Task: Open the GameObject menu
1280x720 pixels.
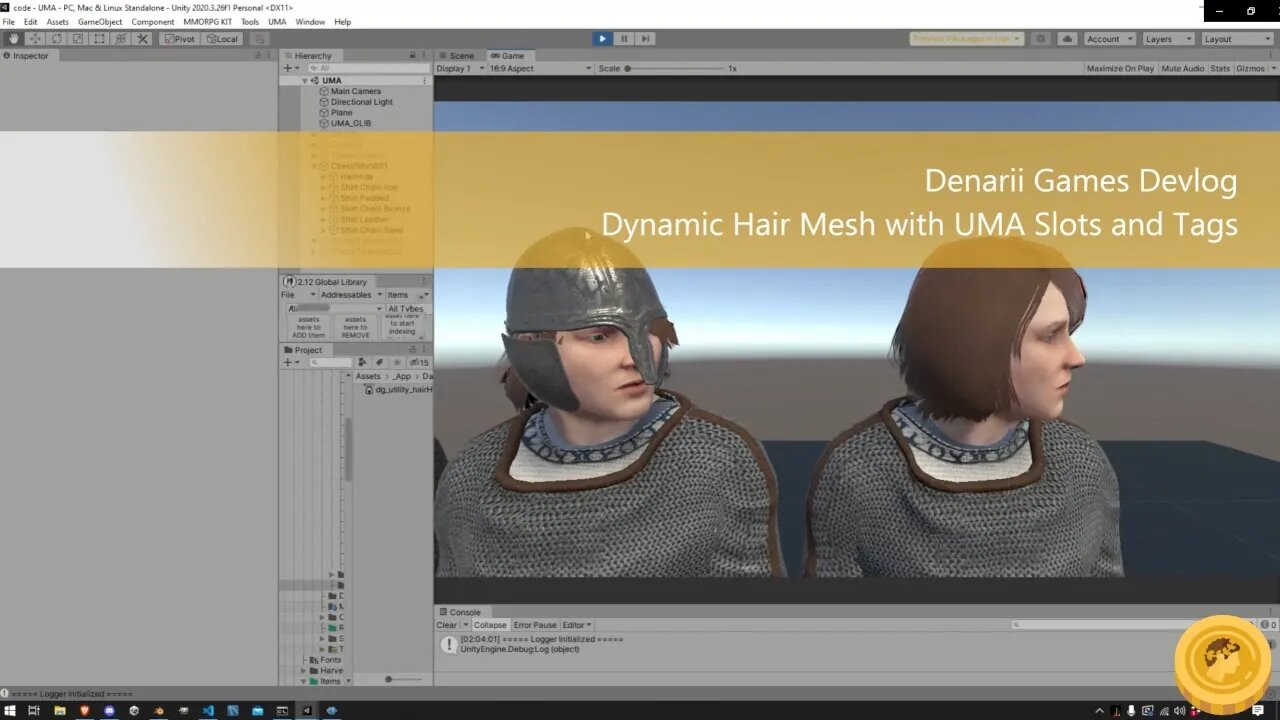Action: click(100, 22)
